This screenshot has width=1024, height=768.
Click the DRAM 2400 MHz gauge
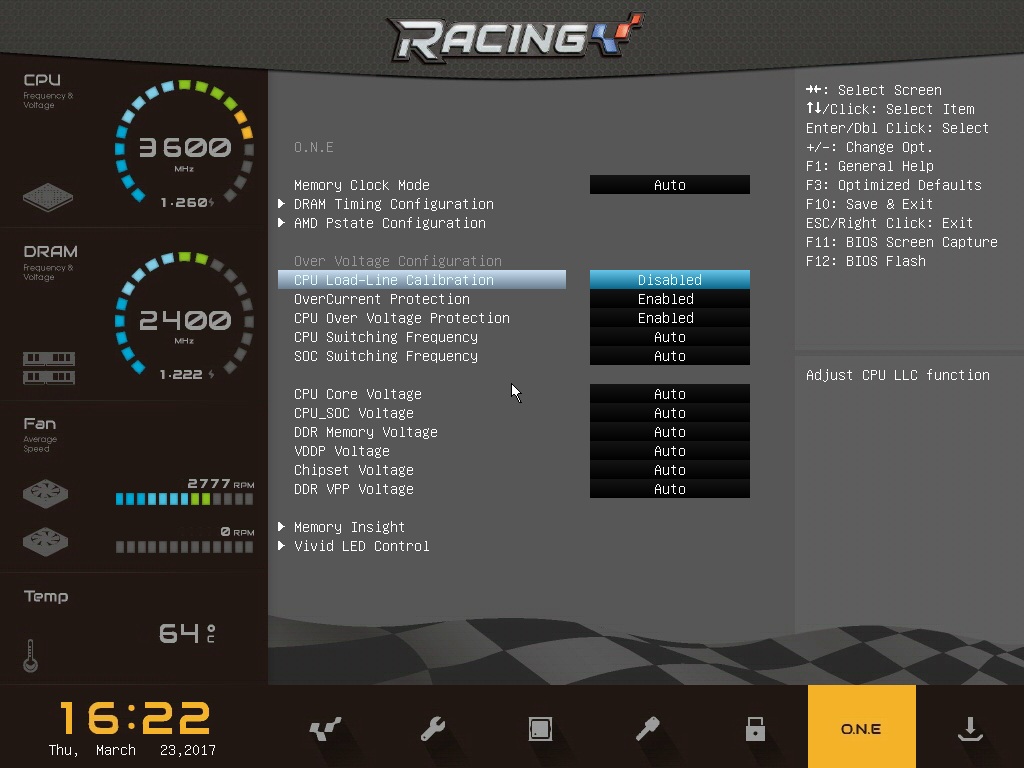pos(184,317)
